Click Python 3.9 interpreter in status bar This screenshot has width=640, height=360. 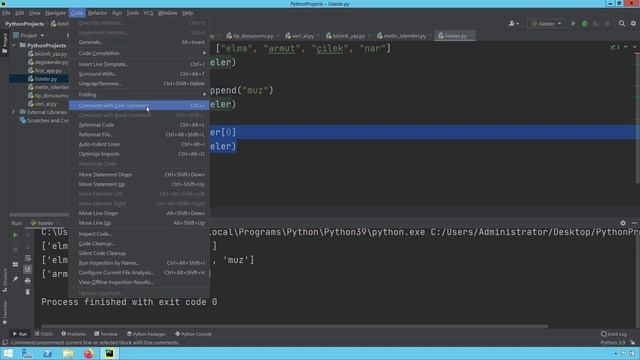[613, 342]
